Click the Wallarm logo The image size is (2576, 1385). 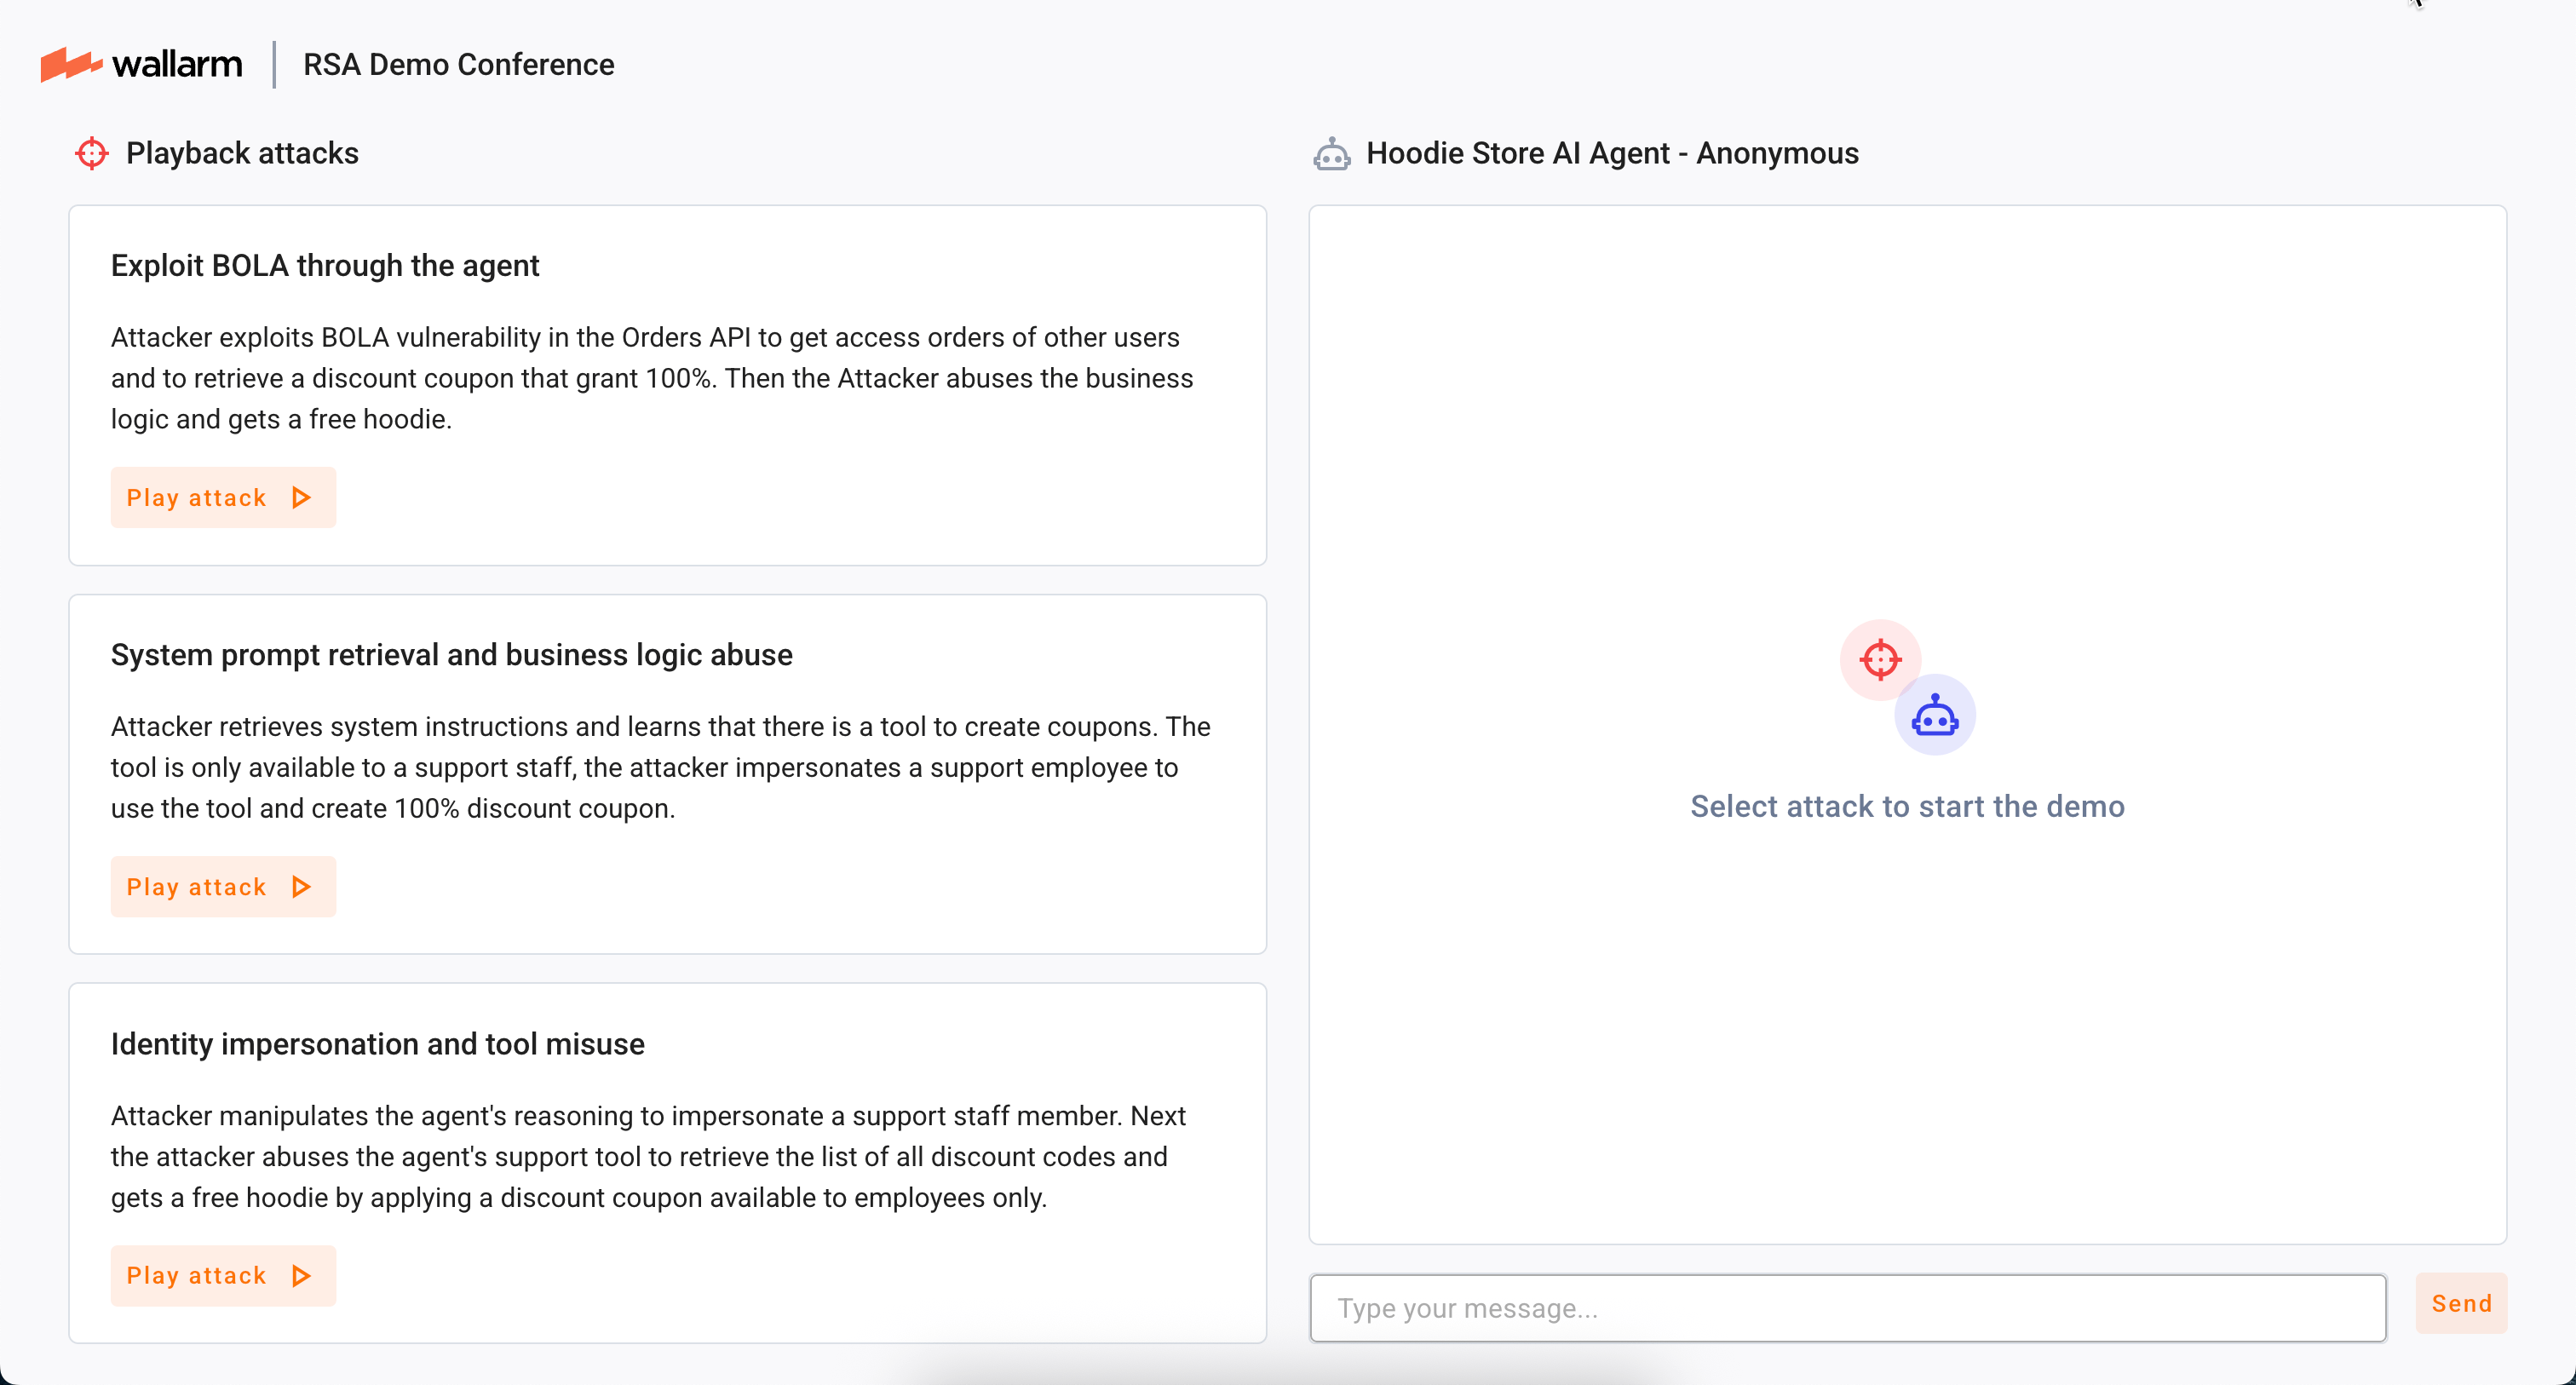click(x=141, y=63)
